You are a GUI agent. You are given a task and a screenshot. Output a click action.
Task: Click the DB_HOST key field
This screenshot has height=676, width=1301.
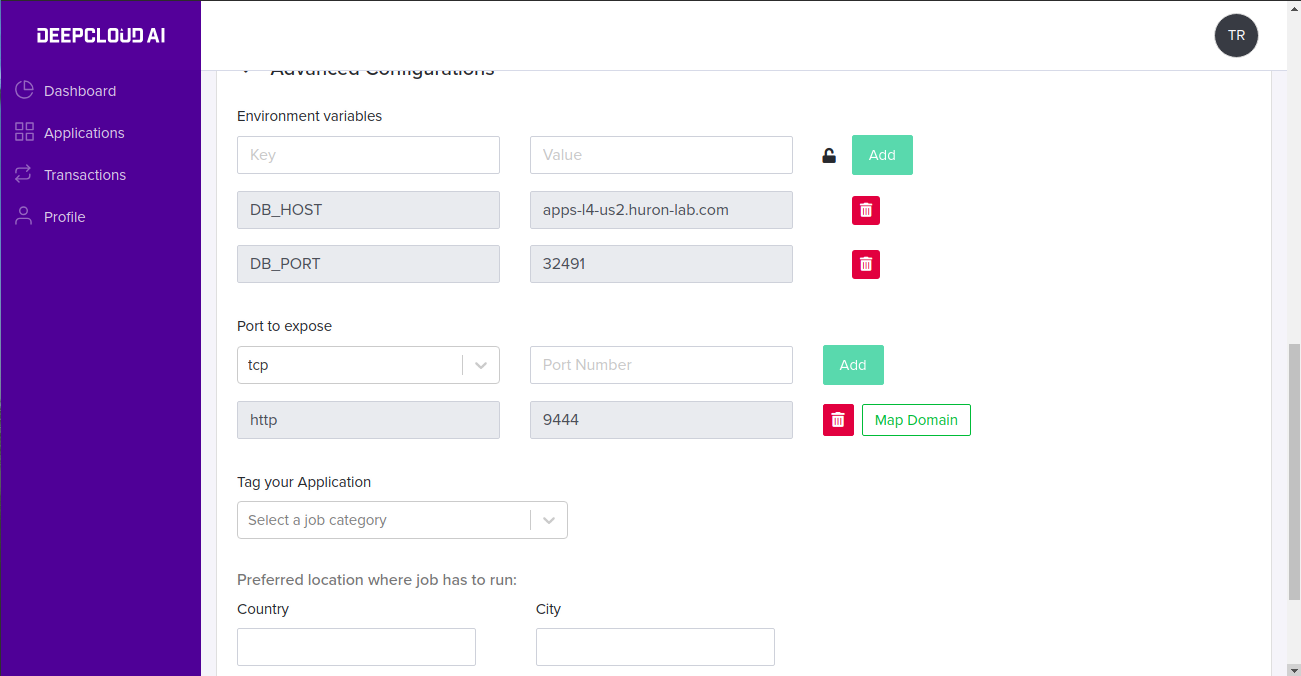point(368,210)
